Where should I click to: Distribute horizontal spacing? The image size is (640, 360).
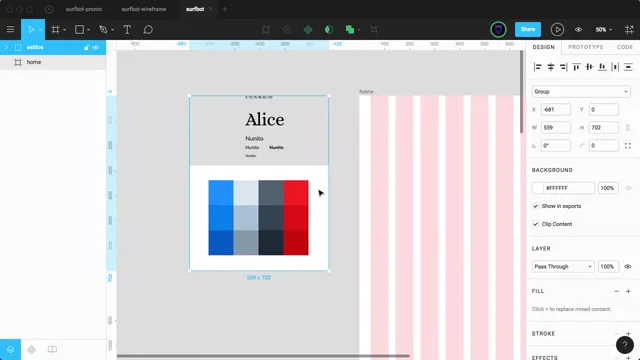[615, 67]
